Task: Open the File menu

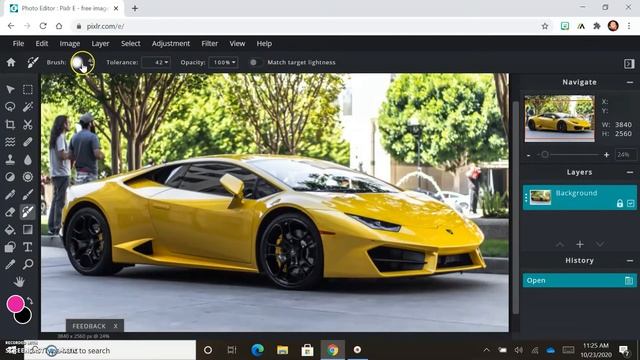Action: 18,44
